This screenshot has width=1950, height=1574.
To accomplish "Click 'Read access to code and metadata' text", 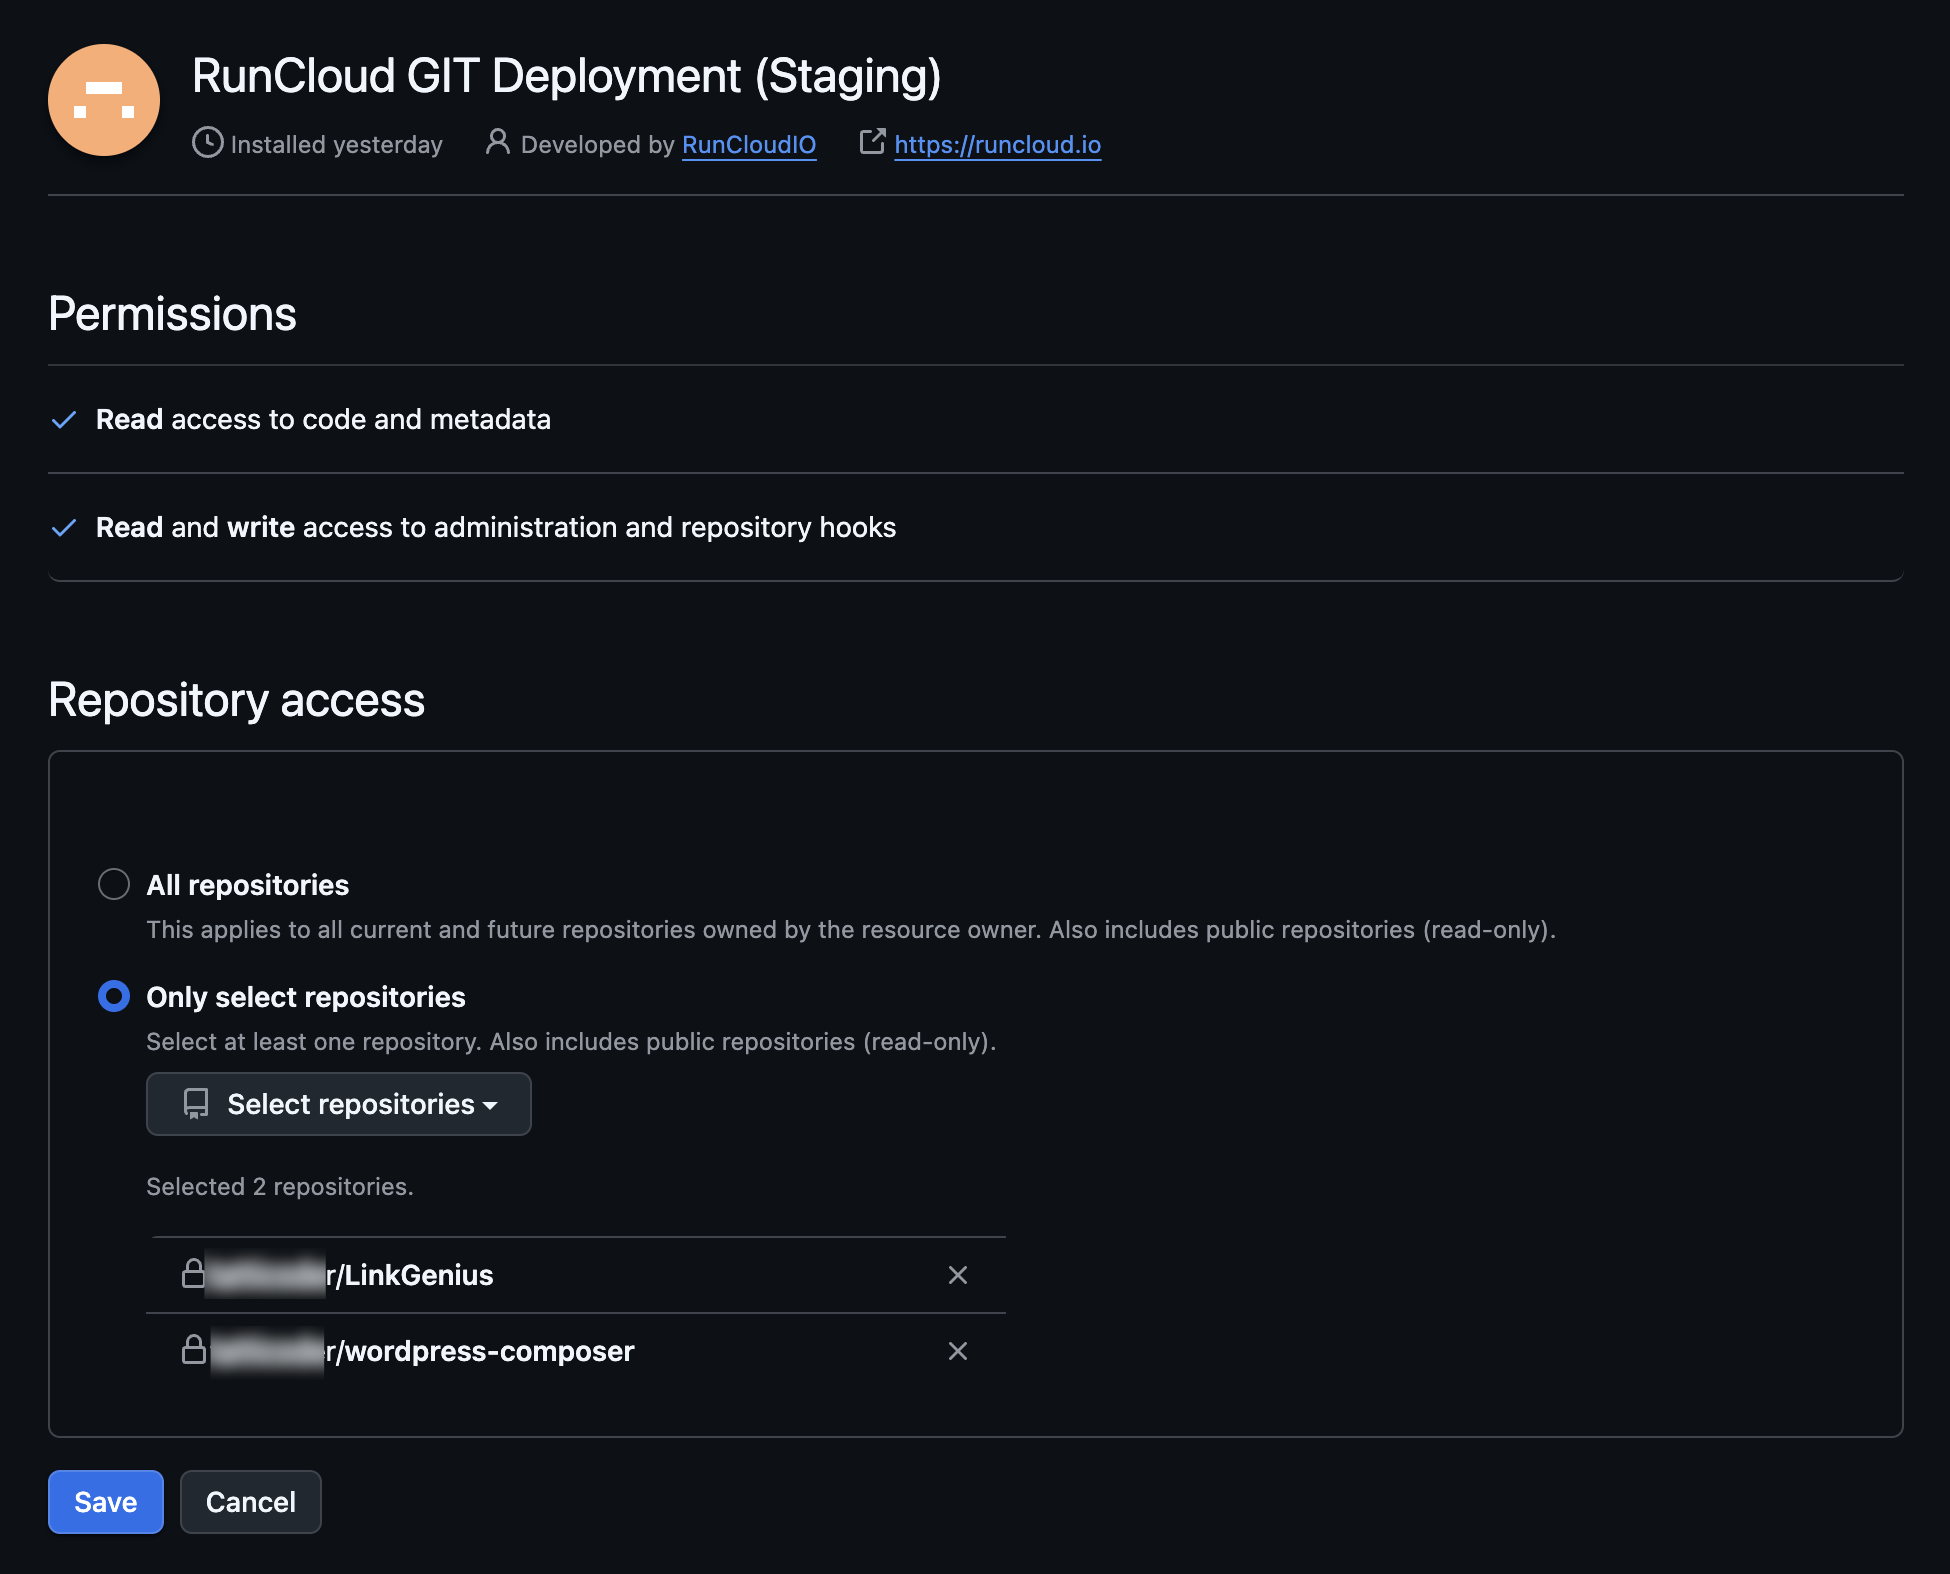I will click(x=323, y=420).
